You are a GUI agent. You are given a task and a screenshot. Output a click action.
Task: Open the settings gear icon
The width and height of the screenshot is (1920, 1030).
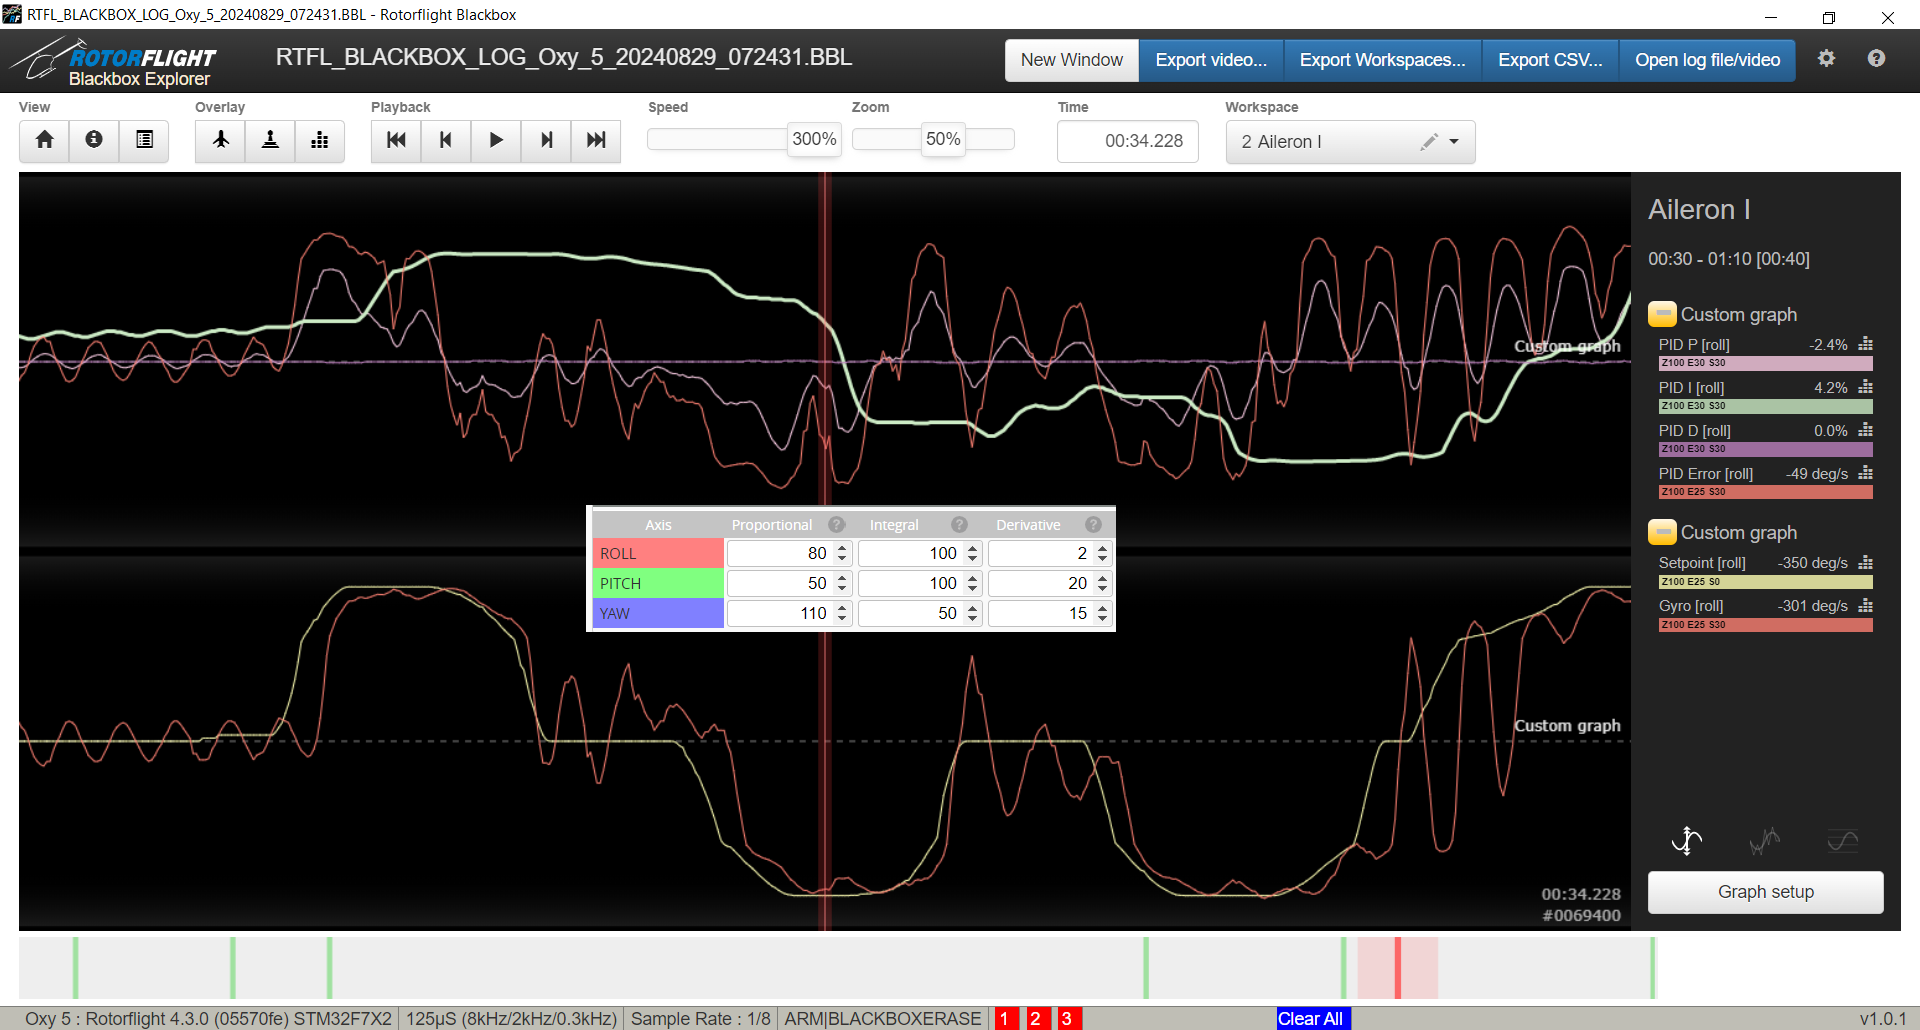pos(1826,59)
